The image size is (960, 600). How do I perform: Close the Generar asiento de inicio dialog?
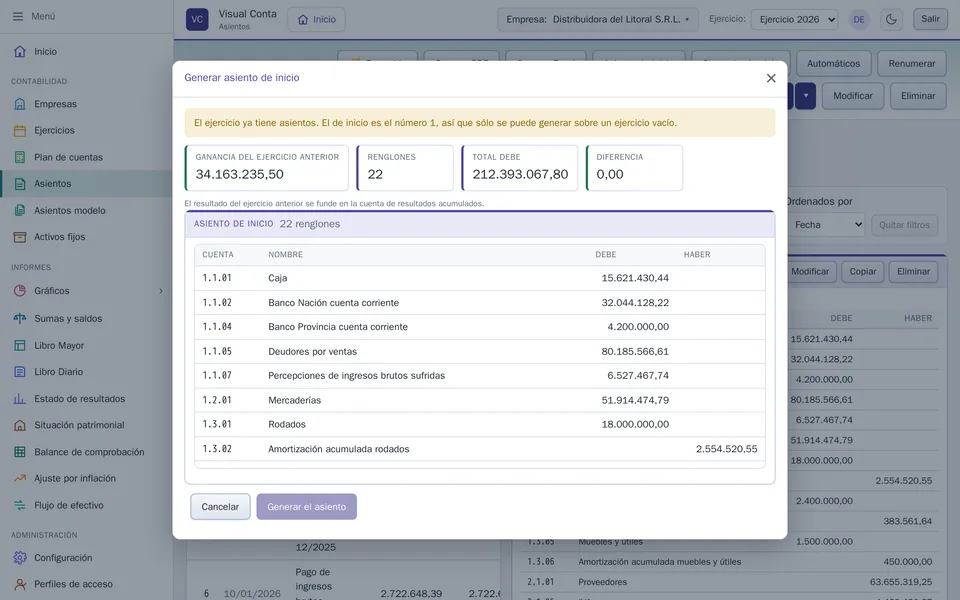pyautogui.click(x=771, y=78)
